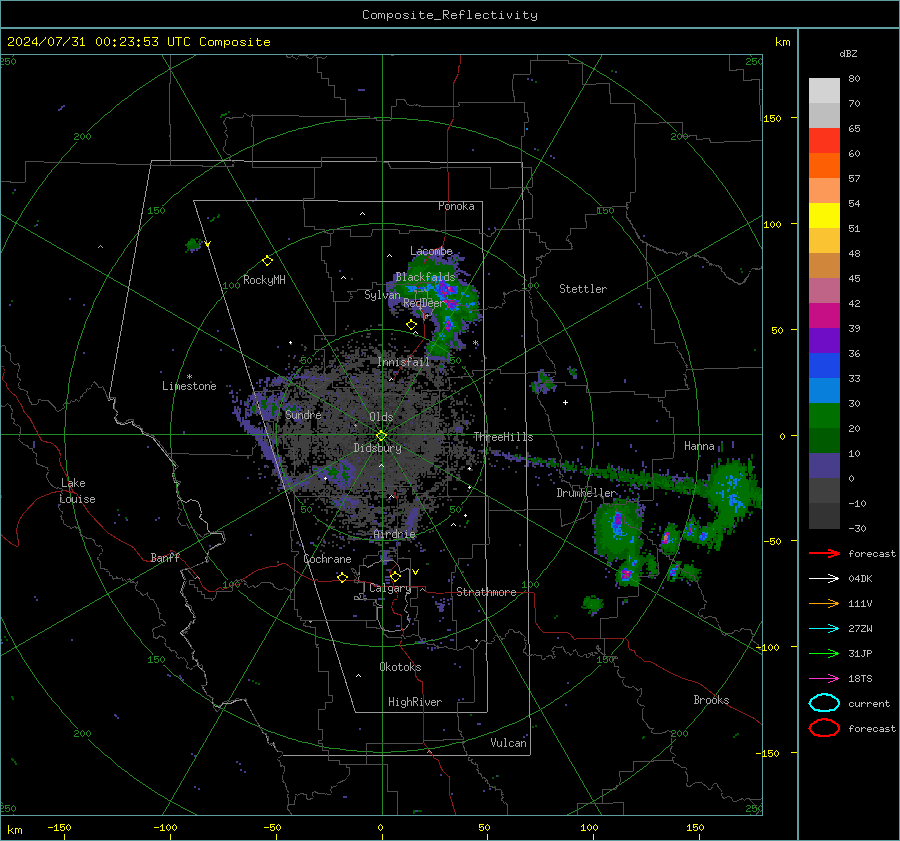The height and width of the screenshot is (841, 900).
Task: Click the Strathmore town label
Action: click(486, 592)
